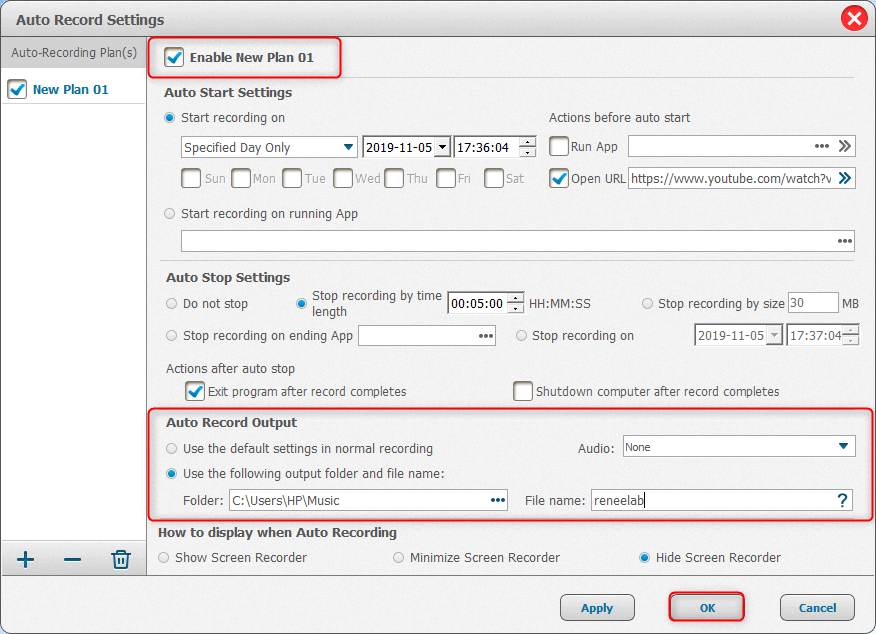
Task: Adjust time length 00:05:00 spinner
Action: point(515,303)
